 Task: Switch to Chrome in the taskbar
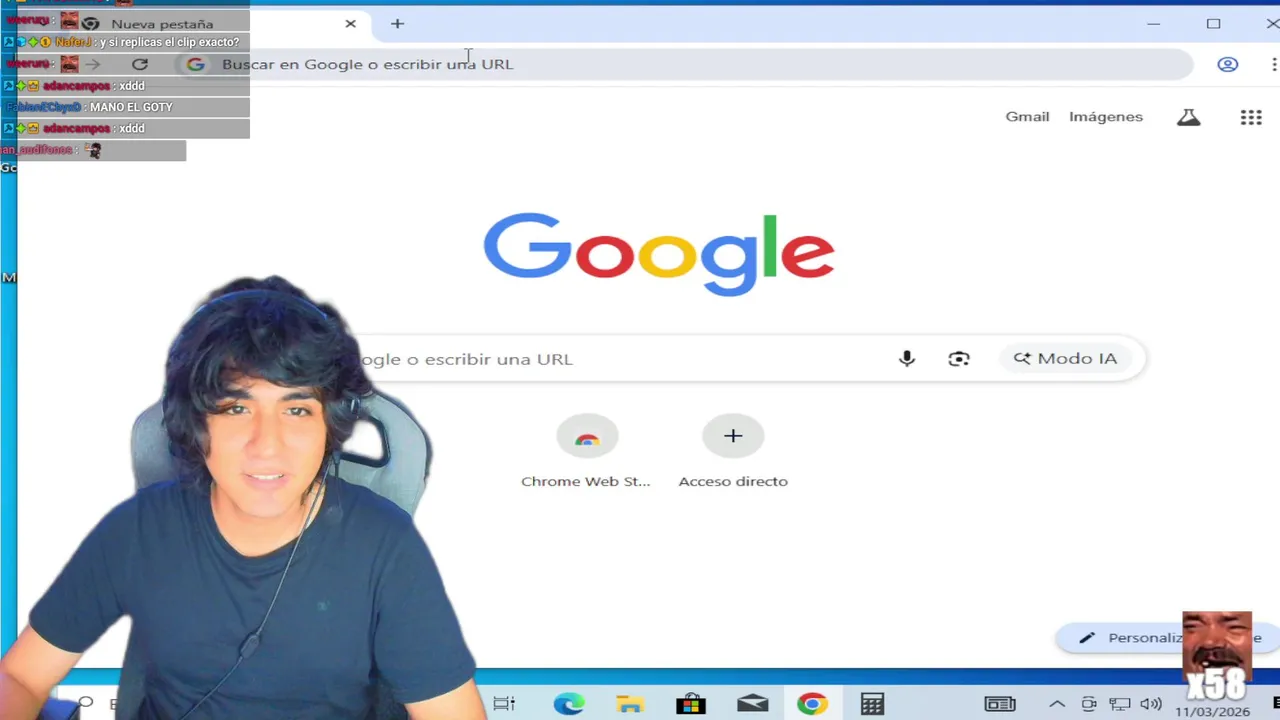click(x=812, y=704)
